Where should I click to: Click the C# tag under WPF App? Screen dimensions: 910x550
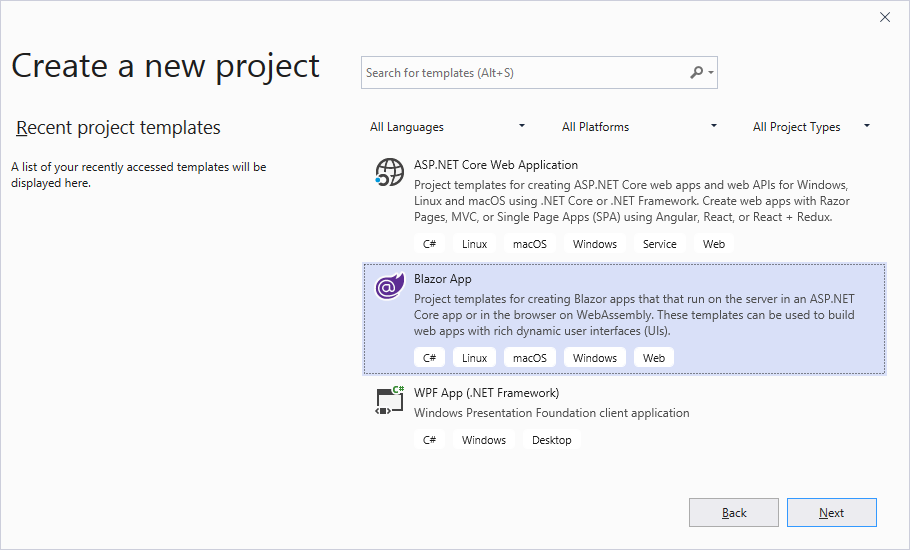429,440
